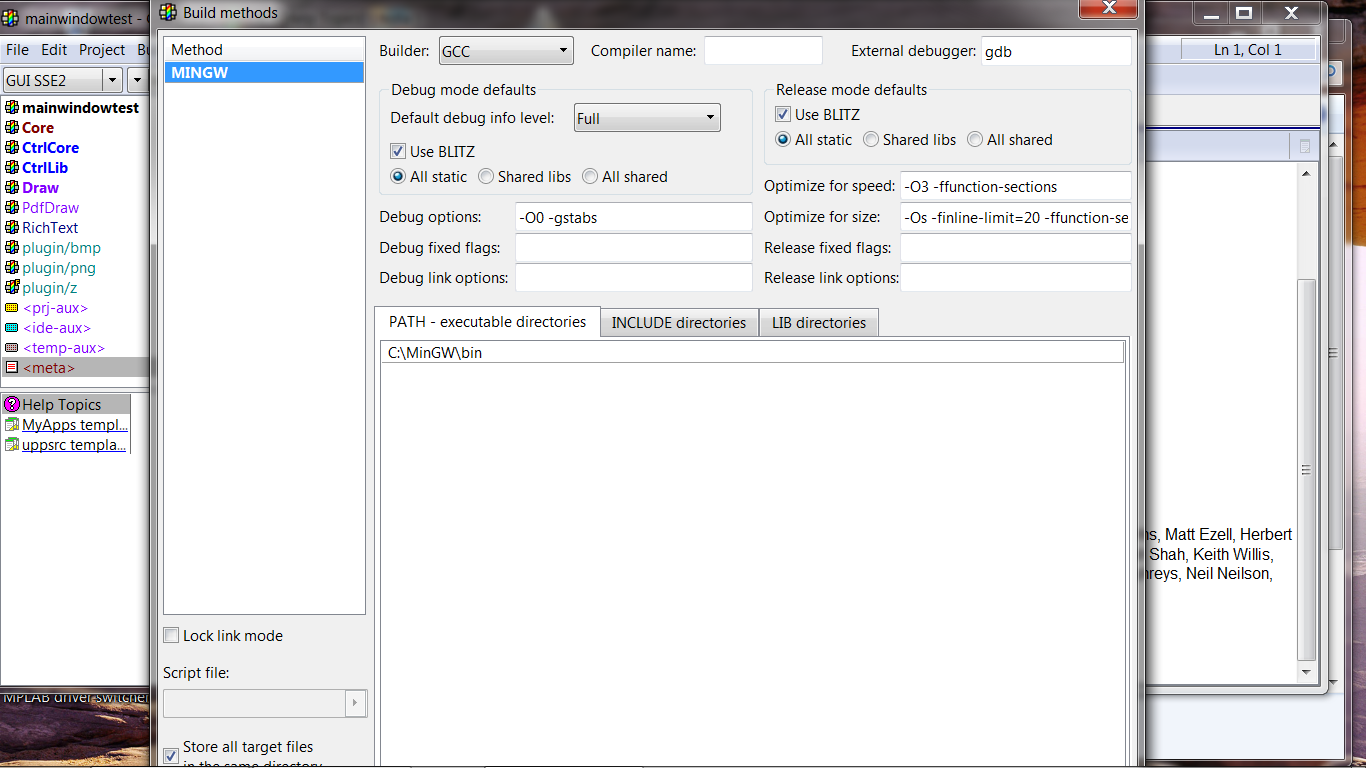Viewport: 1366px width, 768px height.
Task: Switch to the INCLUDE directories tab
Action: 678,323
